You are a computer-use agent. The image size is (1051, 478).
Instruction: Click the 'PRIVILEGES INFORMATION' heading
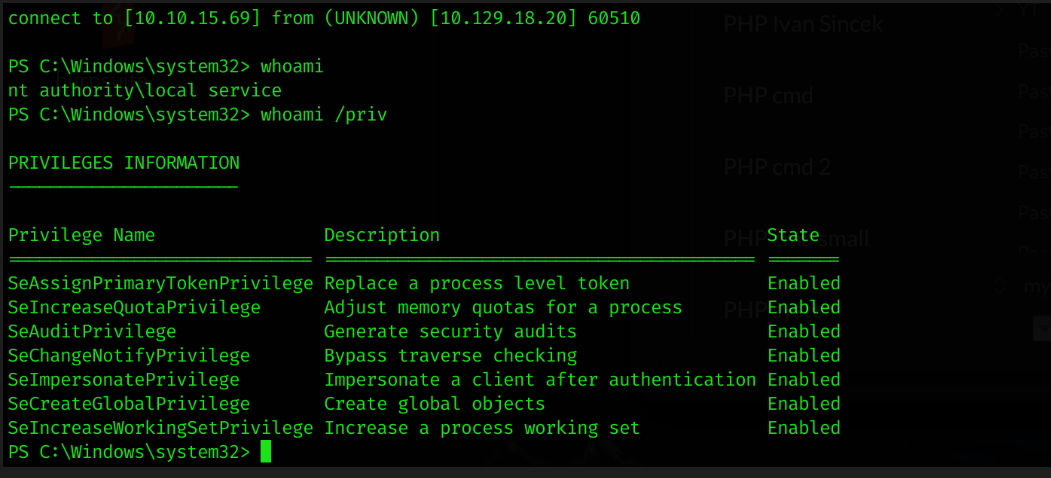pos(123,163)
